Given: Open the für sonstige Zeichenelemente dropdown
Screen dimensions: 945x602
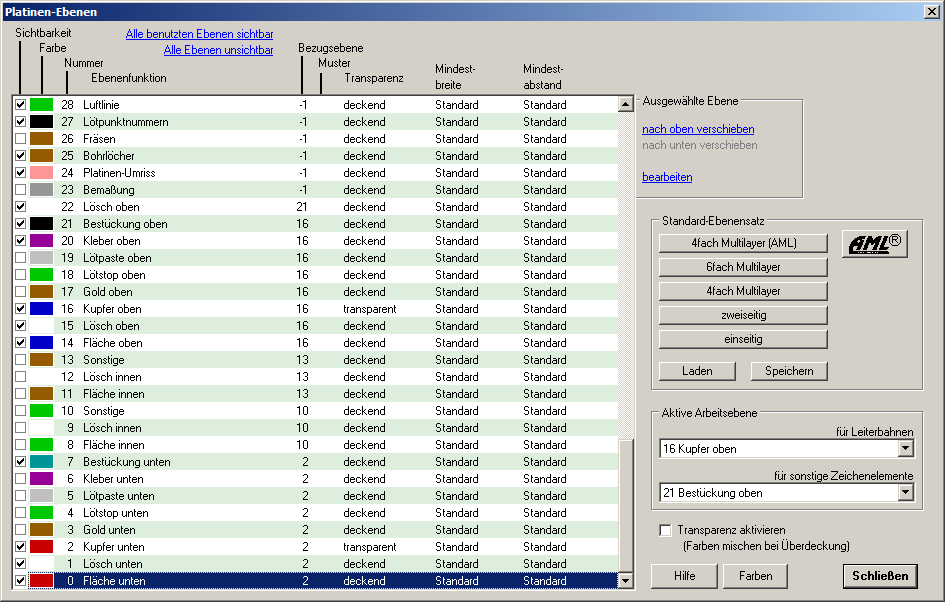Looking at the screenshot, I should click(x=905, y=492).
